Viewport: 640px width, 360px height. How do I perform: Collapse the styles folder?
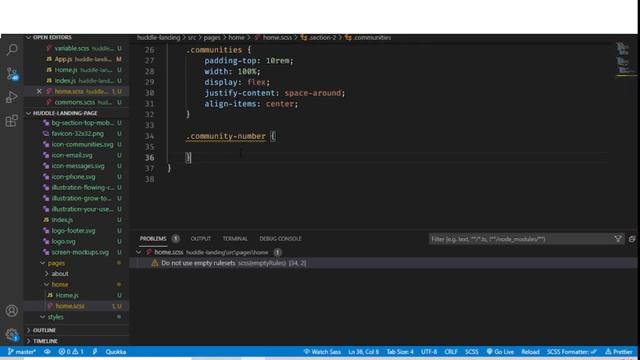(56, 317)
